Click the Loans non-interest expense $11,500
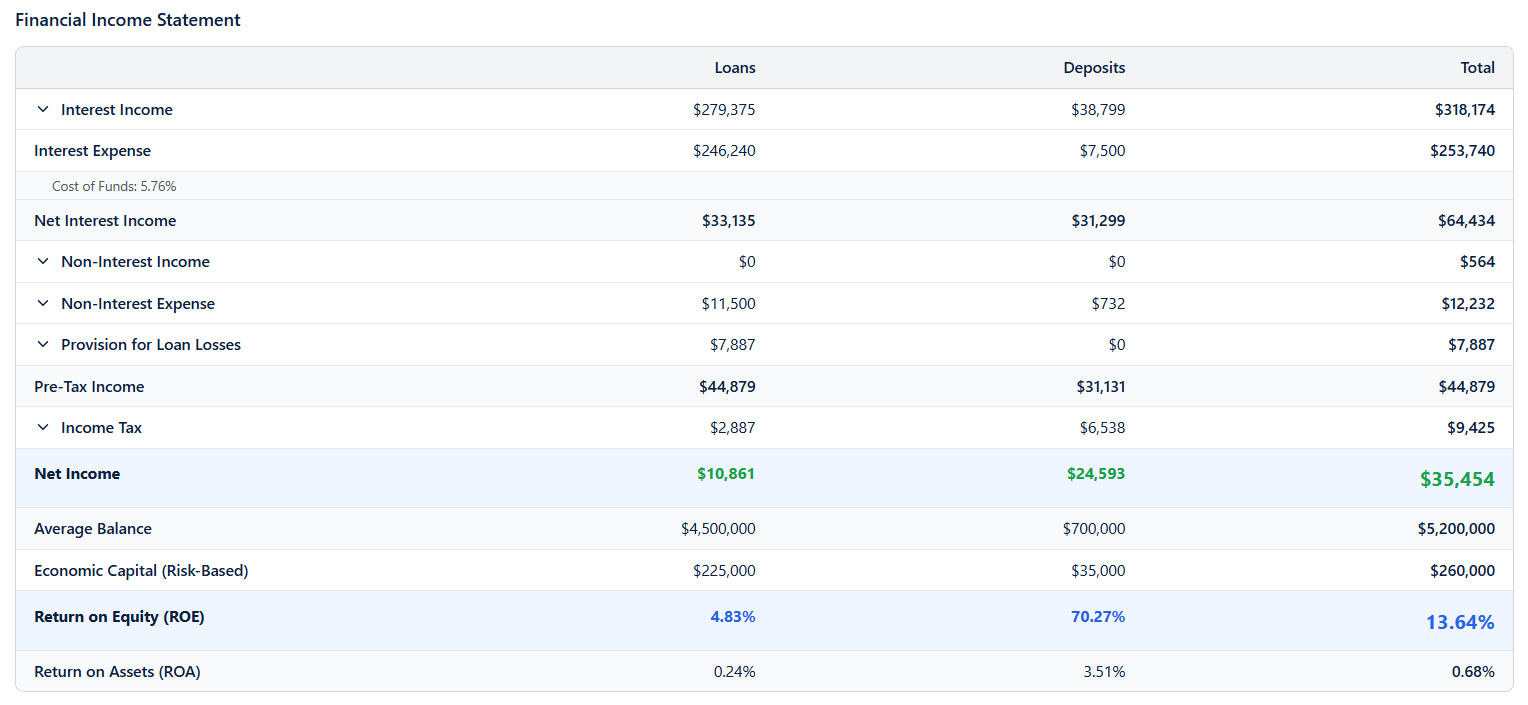Screen dimensions: 1528x705 728,304
